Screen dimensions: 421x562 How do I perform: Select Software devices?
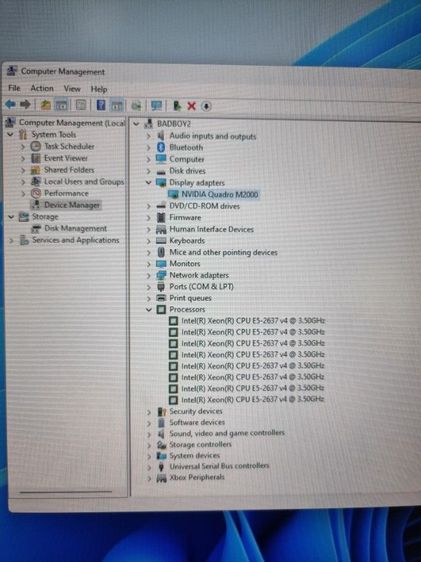point(197,422)
